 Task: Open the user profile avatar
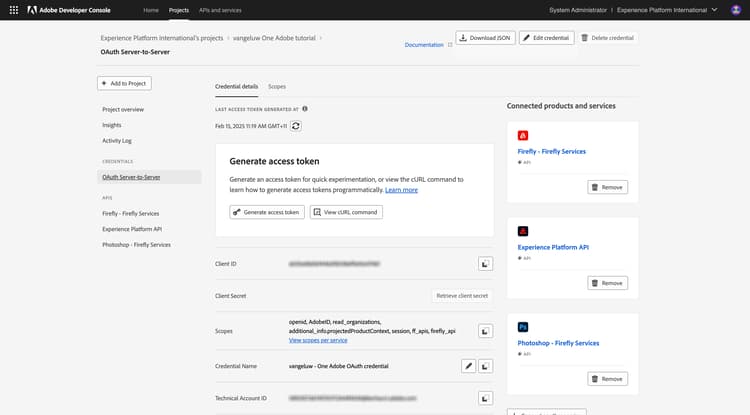(x=736, y=10)
